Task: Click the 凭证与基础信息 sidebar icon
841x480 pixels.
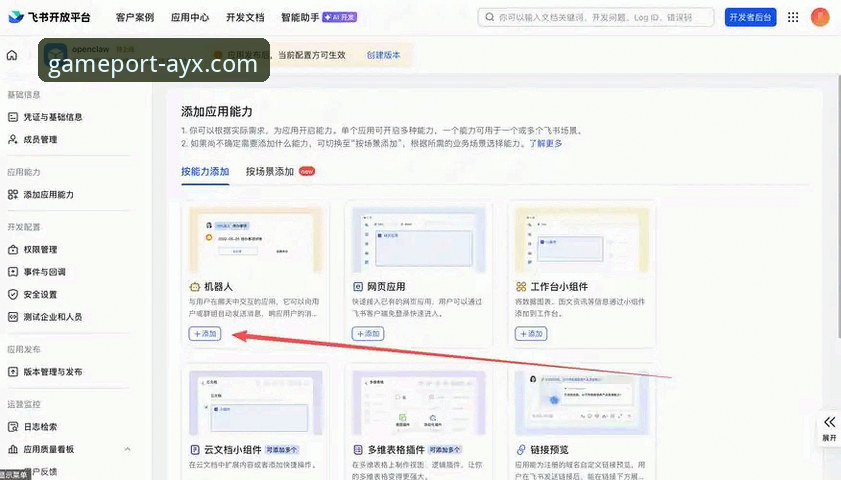Action: coord(13,117)
